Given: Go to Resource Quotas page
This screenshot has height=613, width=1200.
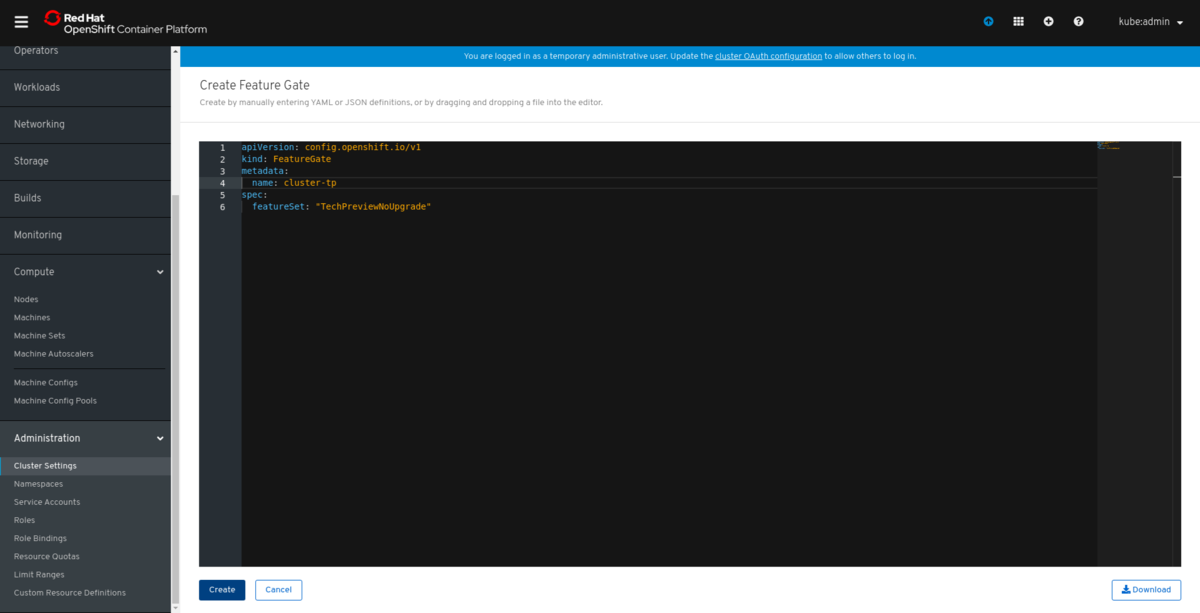Looking at the screenshot, I should [46, 556].
